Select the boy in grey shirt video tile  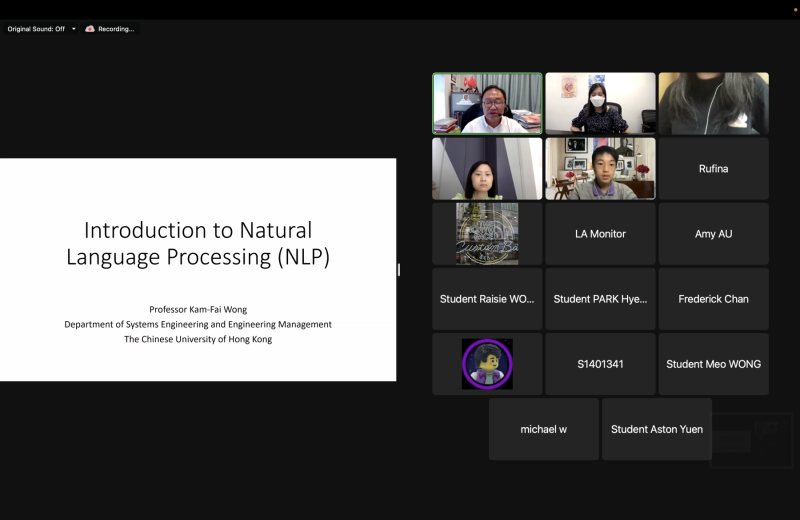[x=601, y=168]
